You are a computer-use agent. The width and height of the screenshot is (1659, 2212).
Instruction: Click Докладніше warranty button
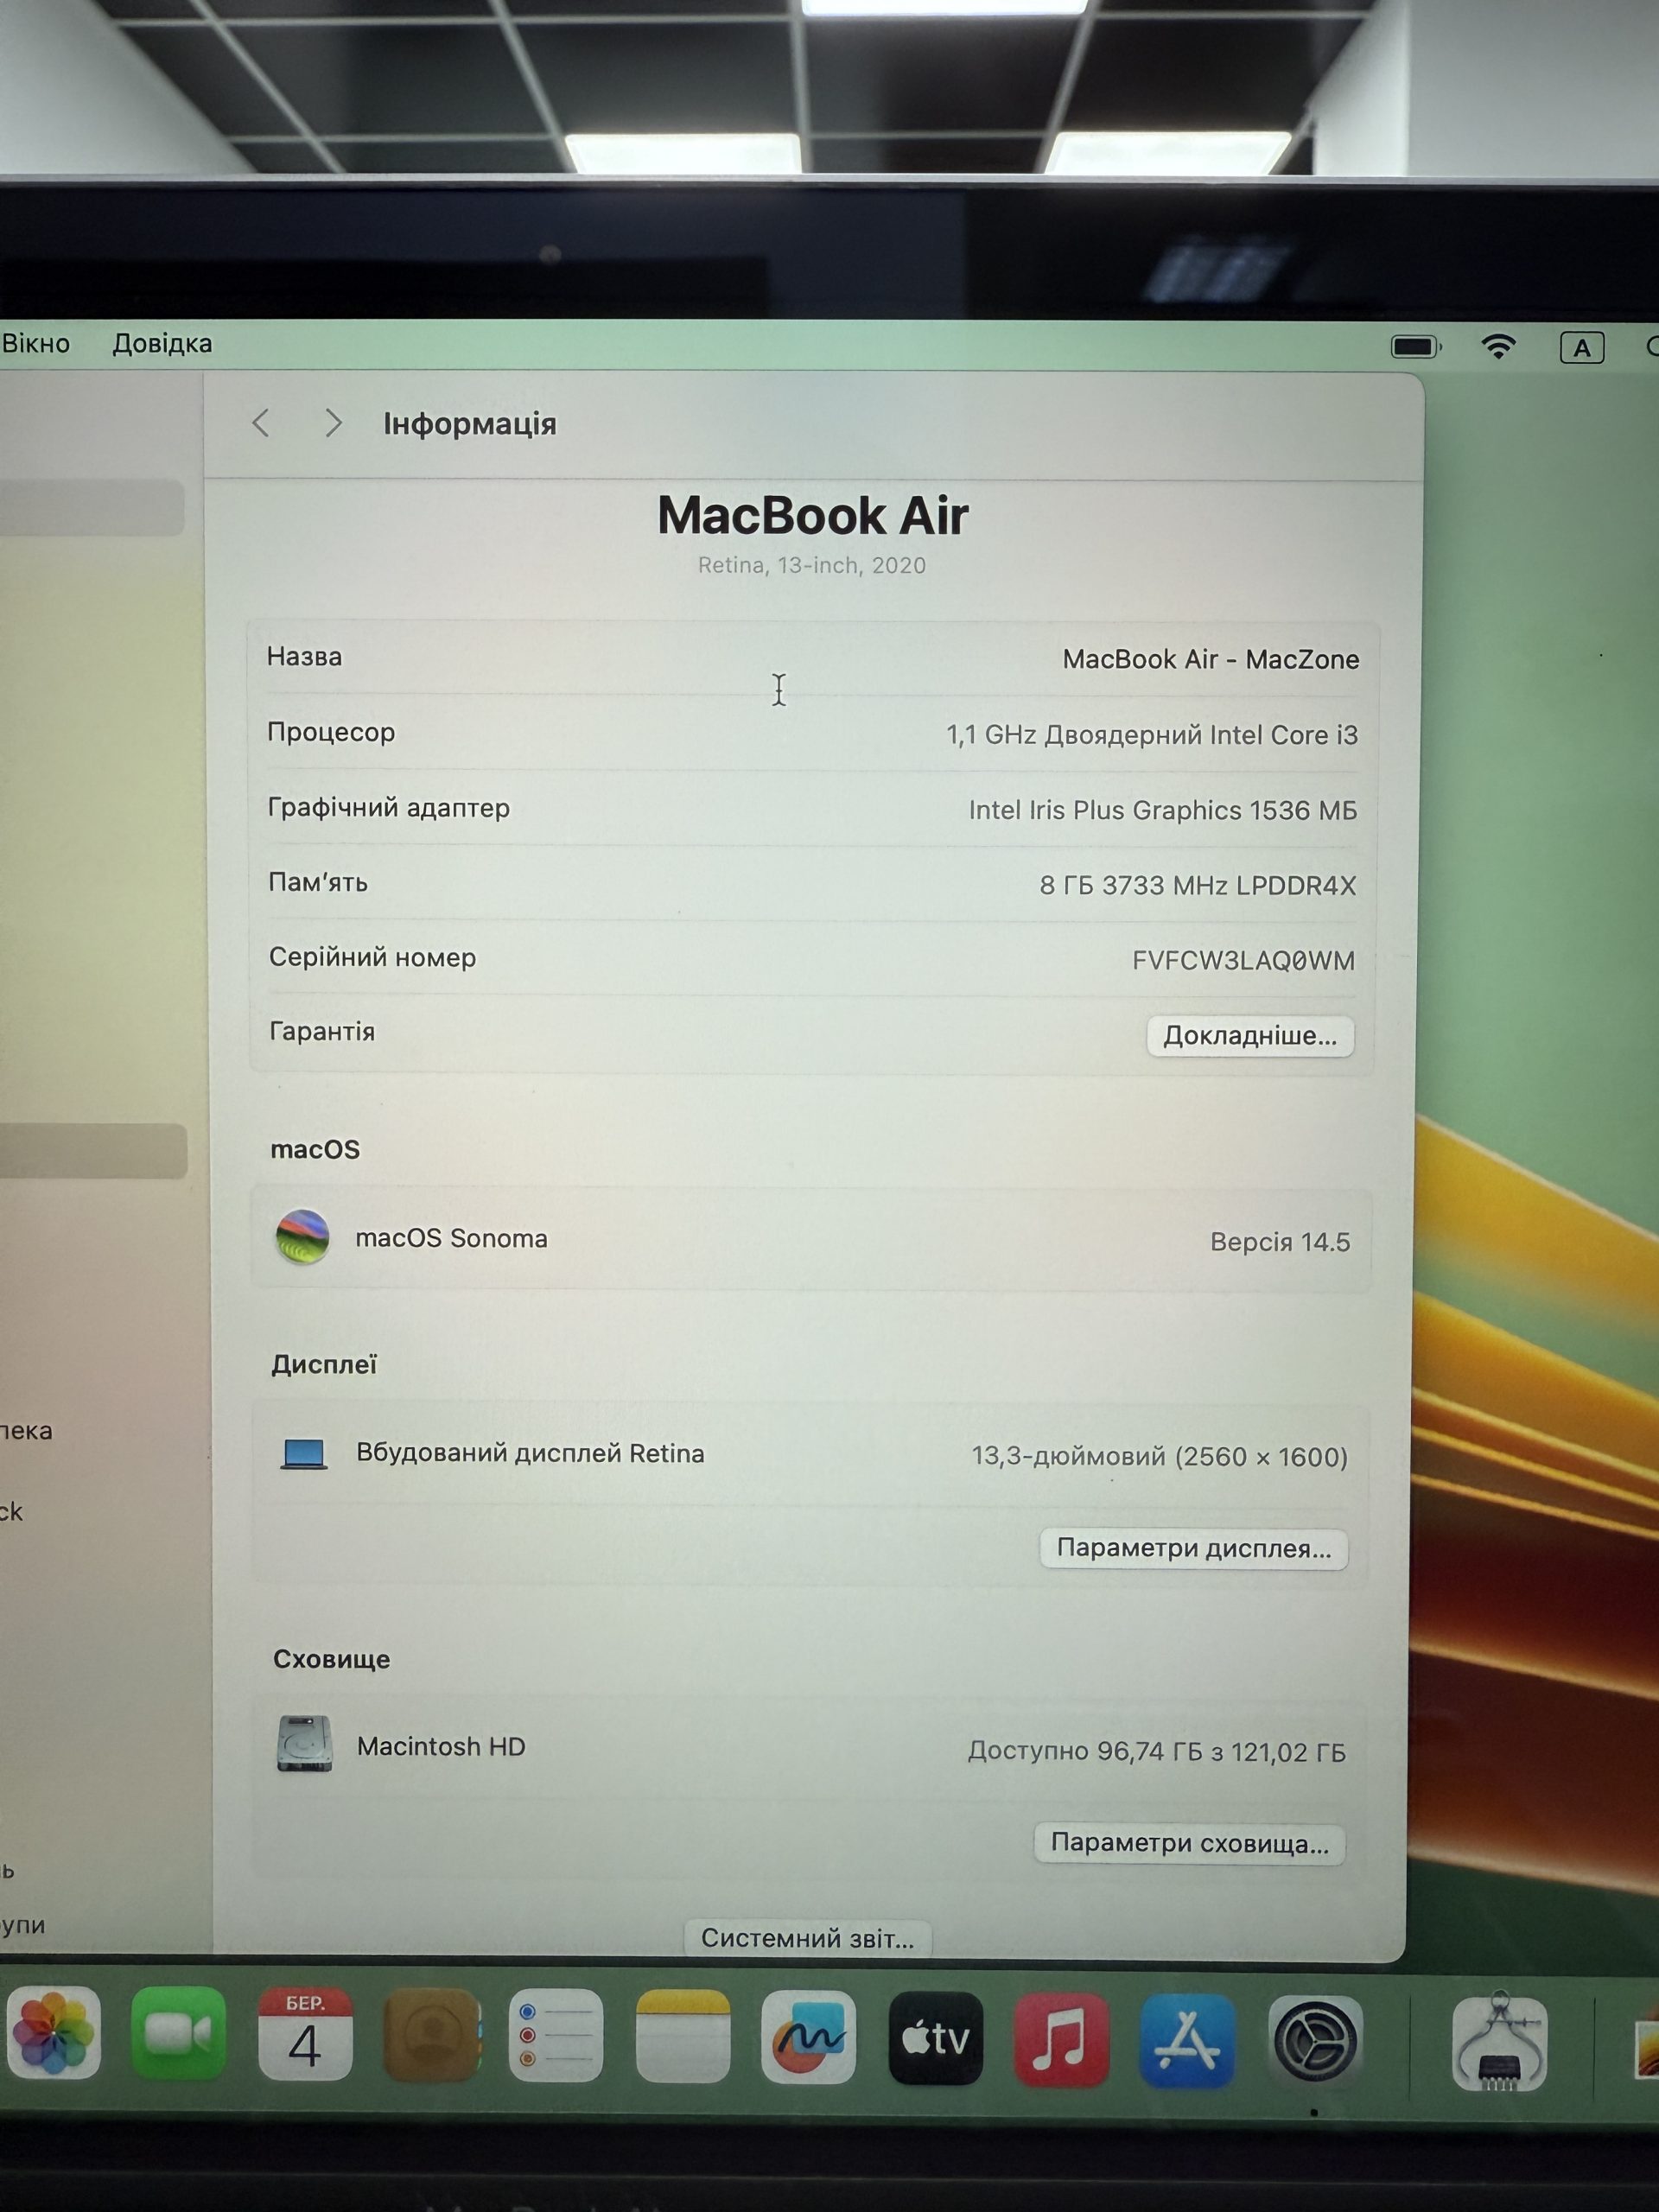1250,1036
